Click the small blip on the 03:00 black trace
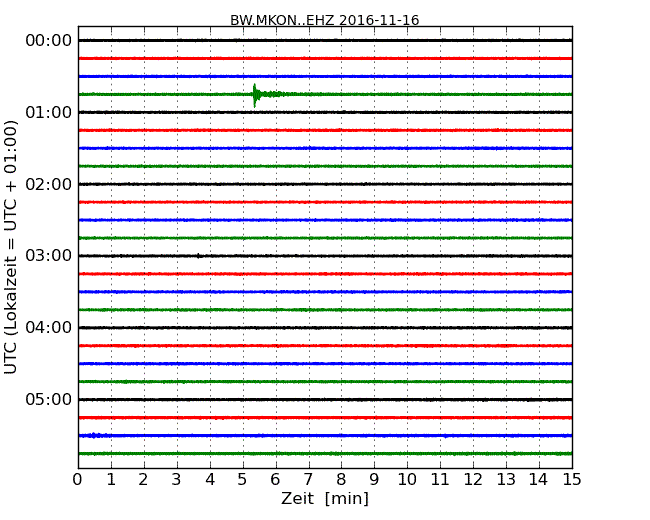This screenshot has height=520, width=650. [x=199, y=256]
